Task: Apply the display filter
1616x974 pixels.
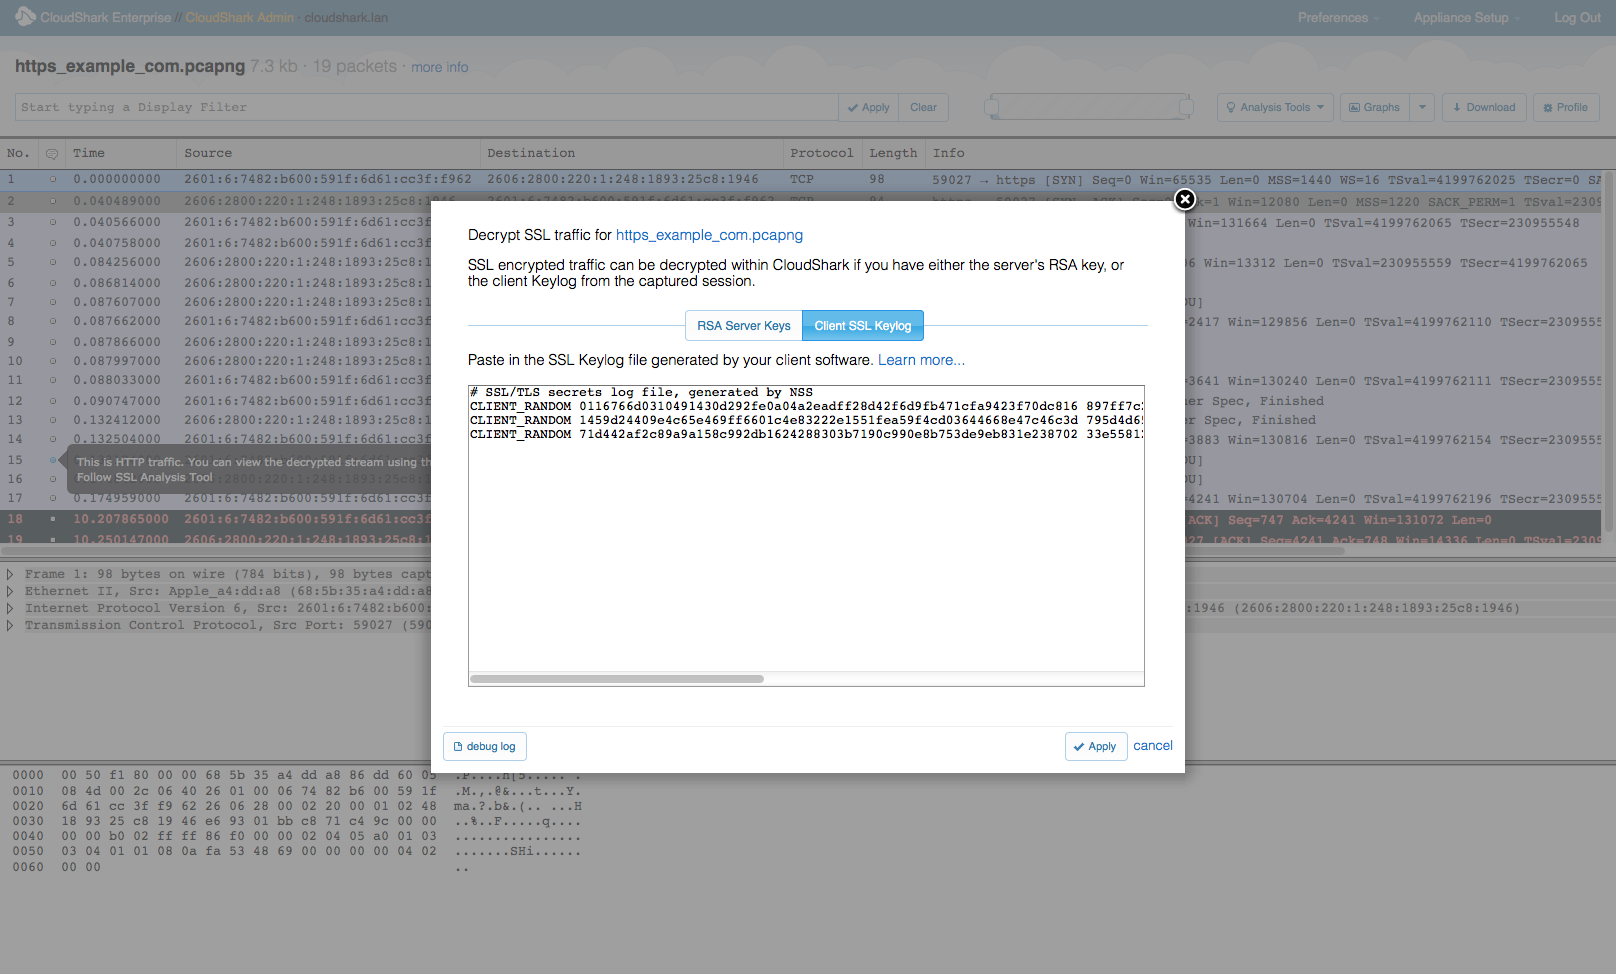Action: click(x=869, y=107)
